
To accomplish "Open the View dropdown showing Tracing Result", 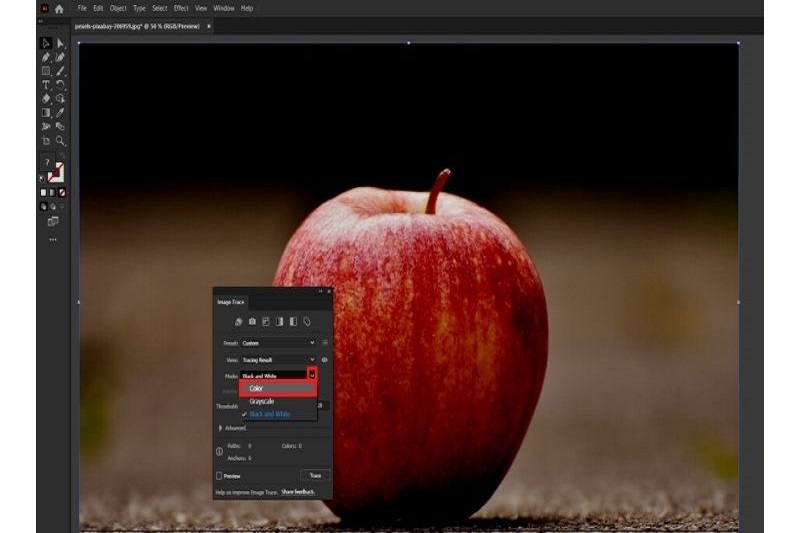I will [x=279, y=360].
